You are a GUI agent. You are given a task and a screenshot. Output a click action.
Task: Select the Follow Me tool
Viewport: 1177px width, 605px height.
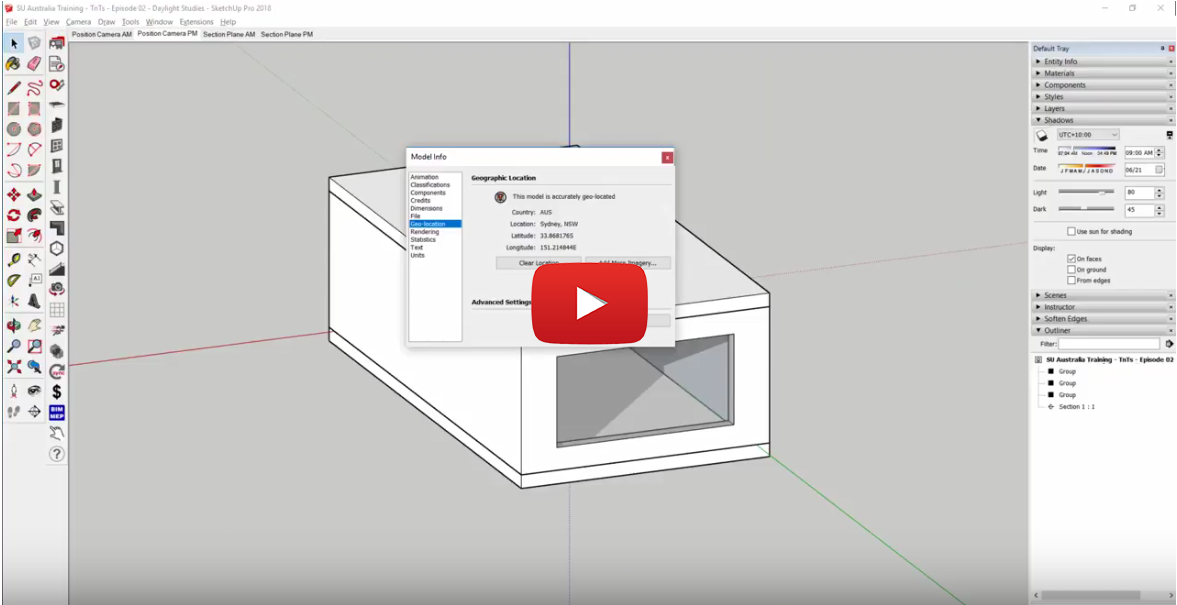[35, 215]
